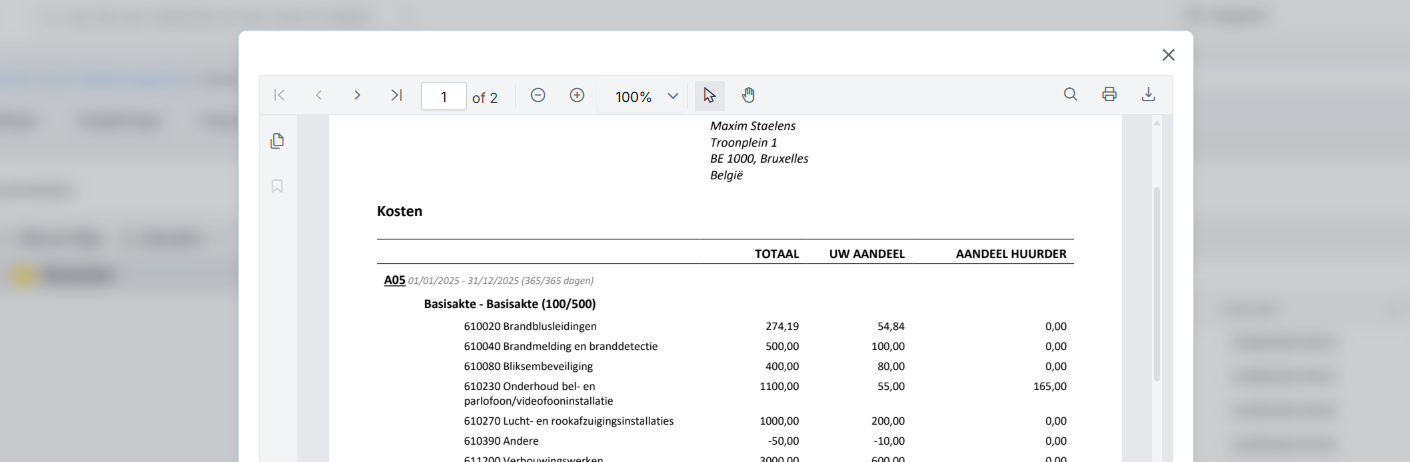Open the bookmarks sidebar panel

coord(277,186)
